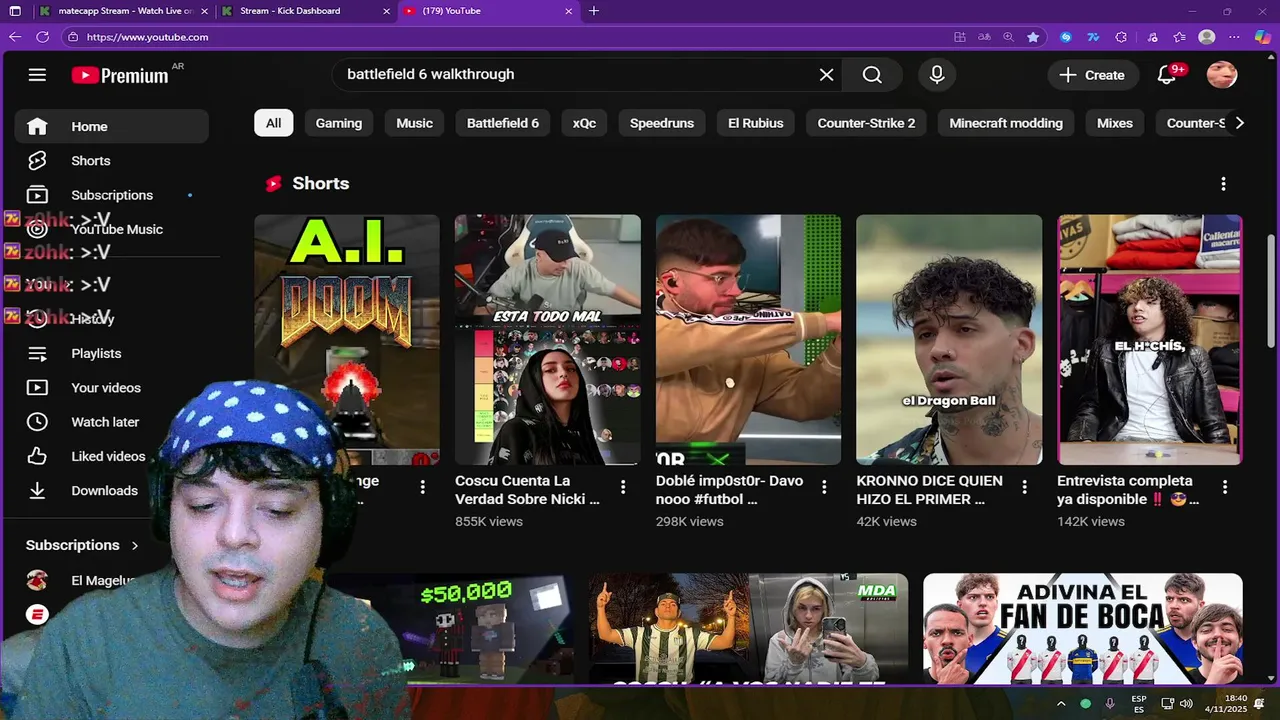Select the All filter chip

coord(273,123)
